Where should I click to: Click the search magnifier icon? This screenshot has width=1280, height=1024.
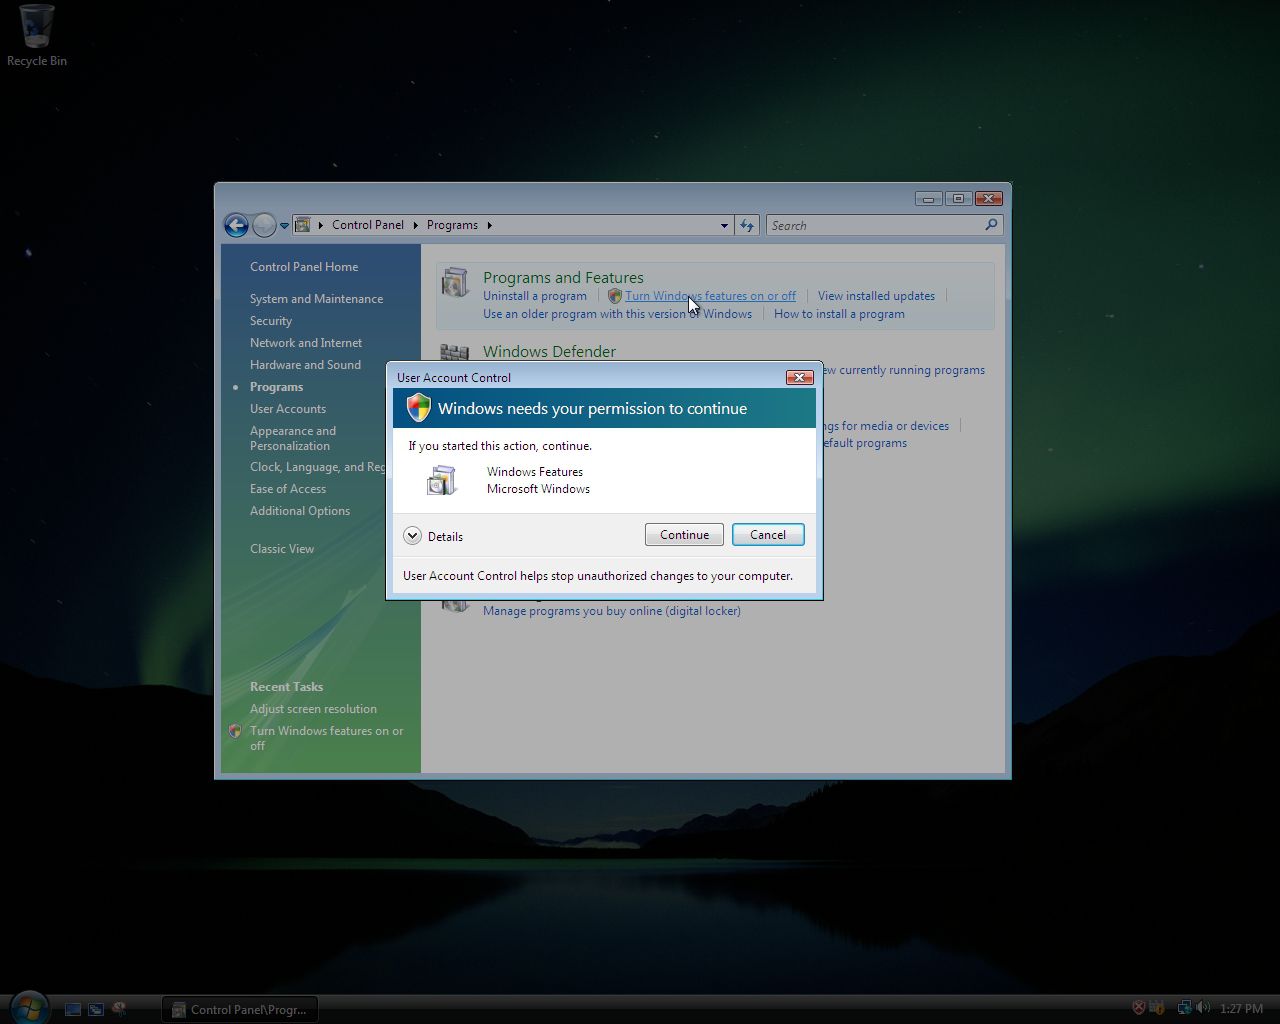tap(991, 225)
